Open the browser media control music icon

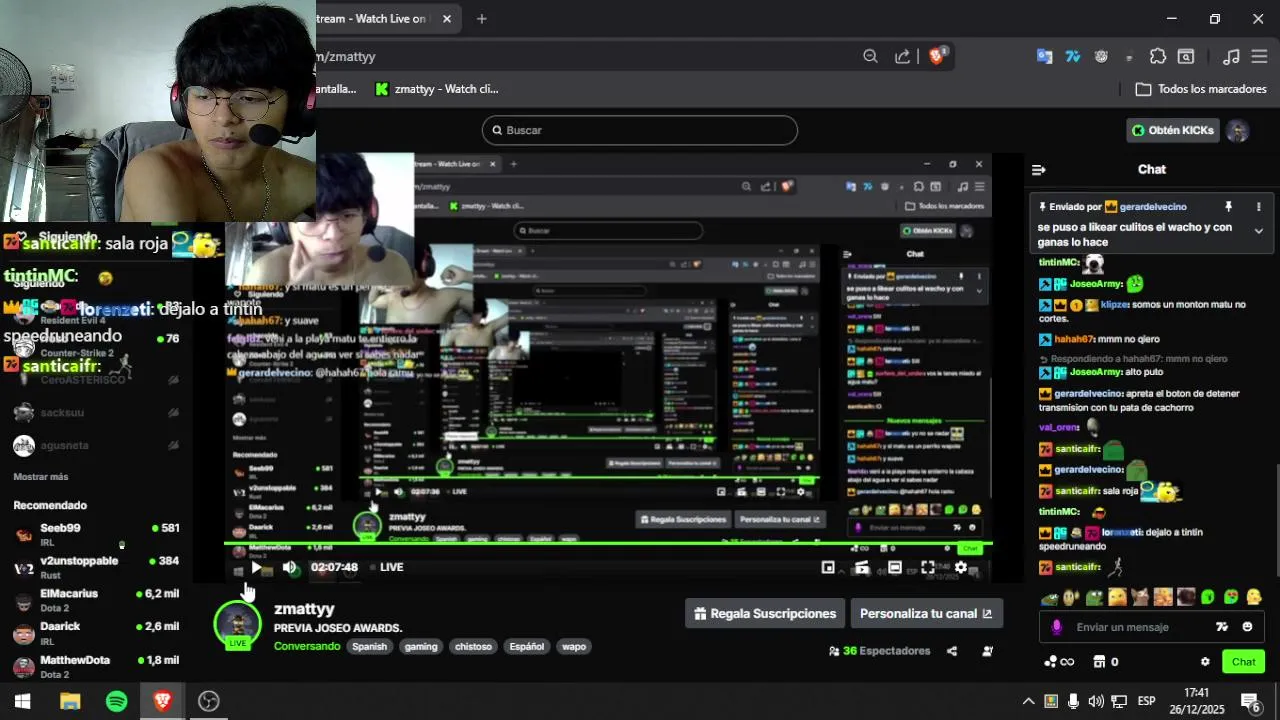(1232, 56)
